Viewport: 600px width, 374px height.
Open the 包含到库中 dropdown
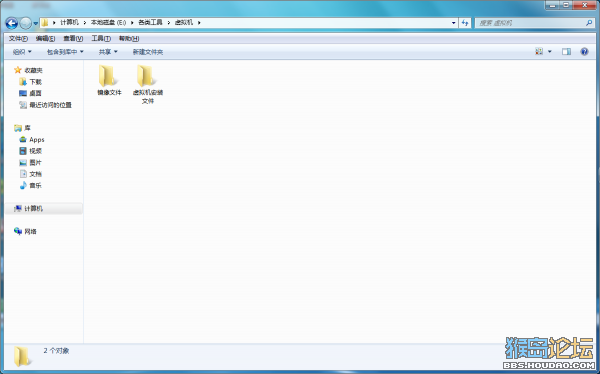(65, 52)
